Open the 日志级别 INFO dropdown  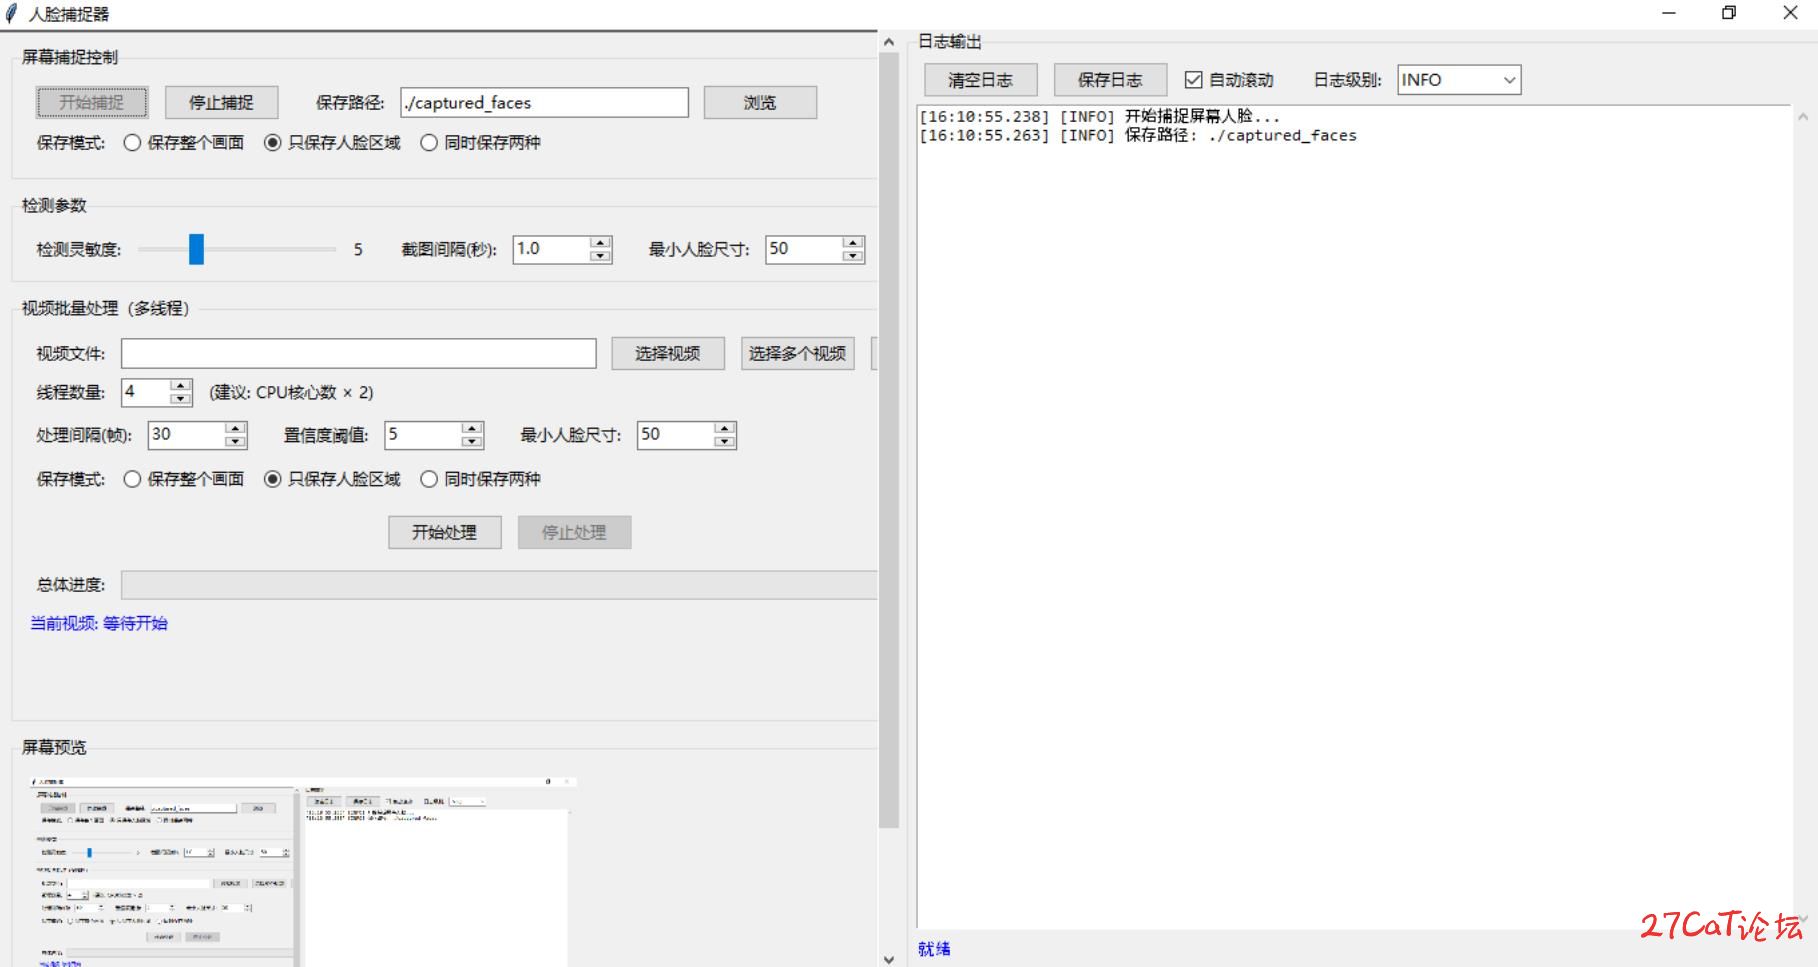[x=1458, y=80]
